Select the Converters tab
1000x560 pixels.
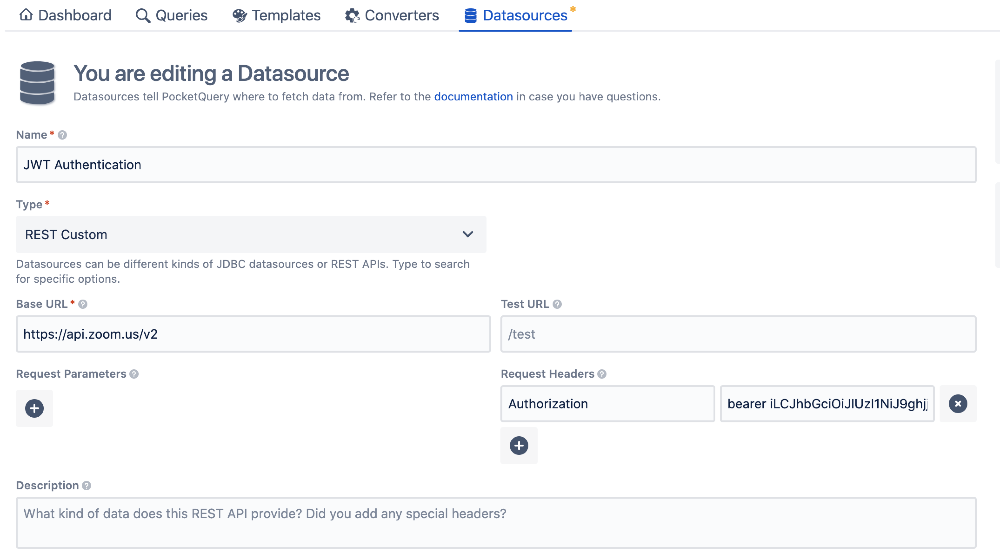click(x=392, y=16)
